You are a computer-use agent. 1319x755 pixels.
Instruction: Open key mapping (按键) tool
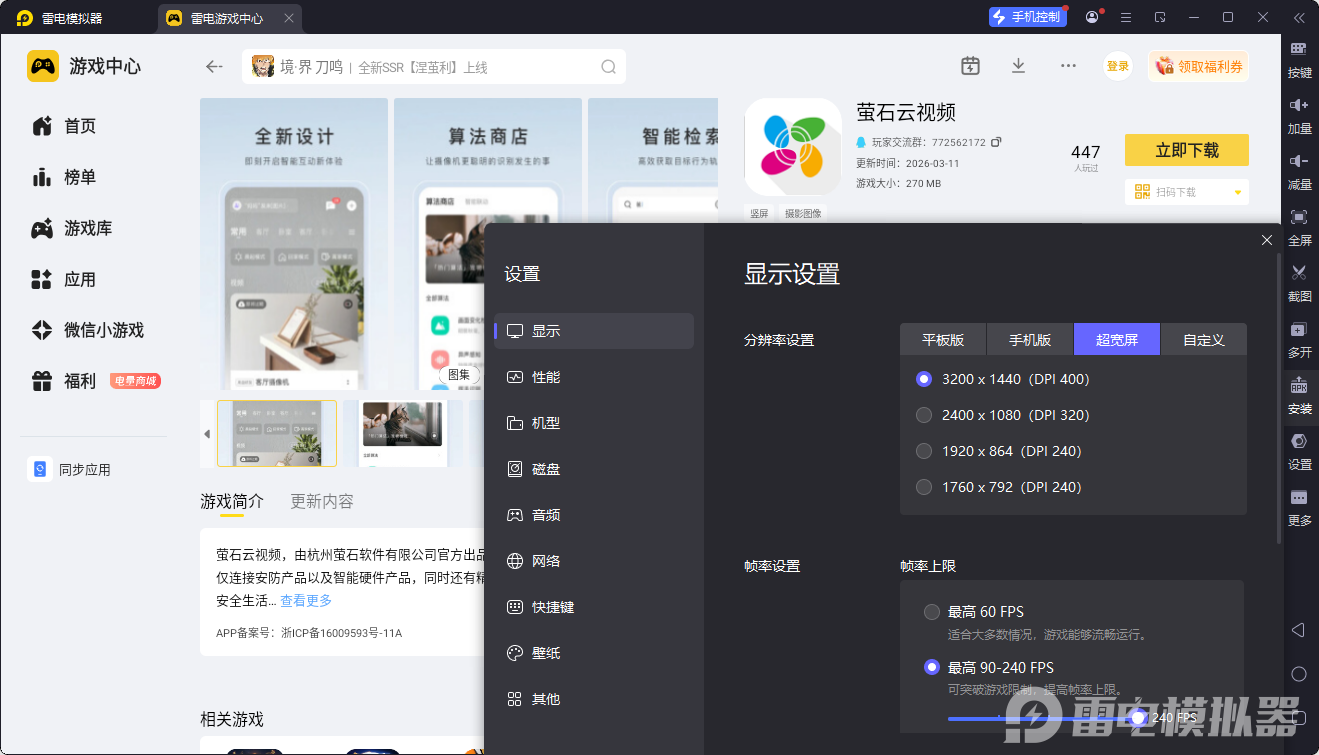coord(1299,49)
